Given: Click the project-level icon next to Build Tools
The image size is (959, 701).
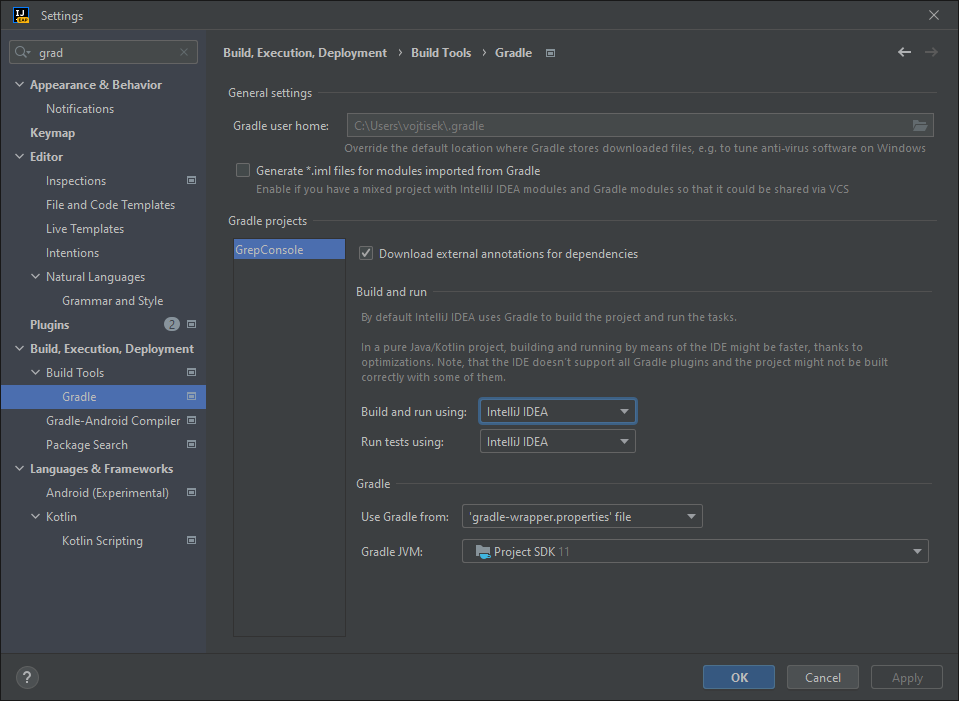Looking at the screenshot, I should (x=191, y=373).
